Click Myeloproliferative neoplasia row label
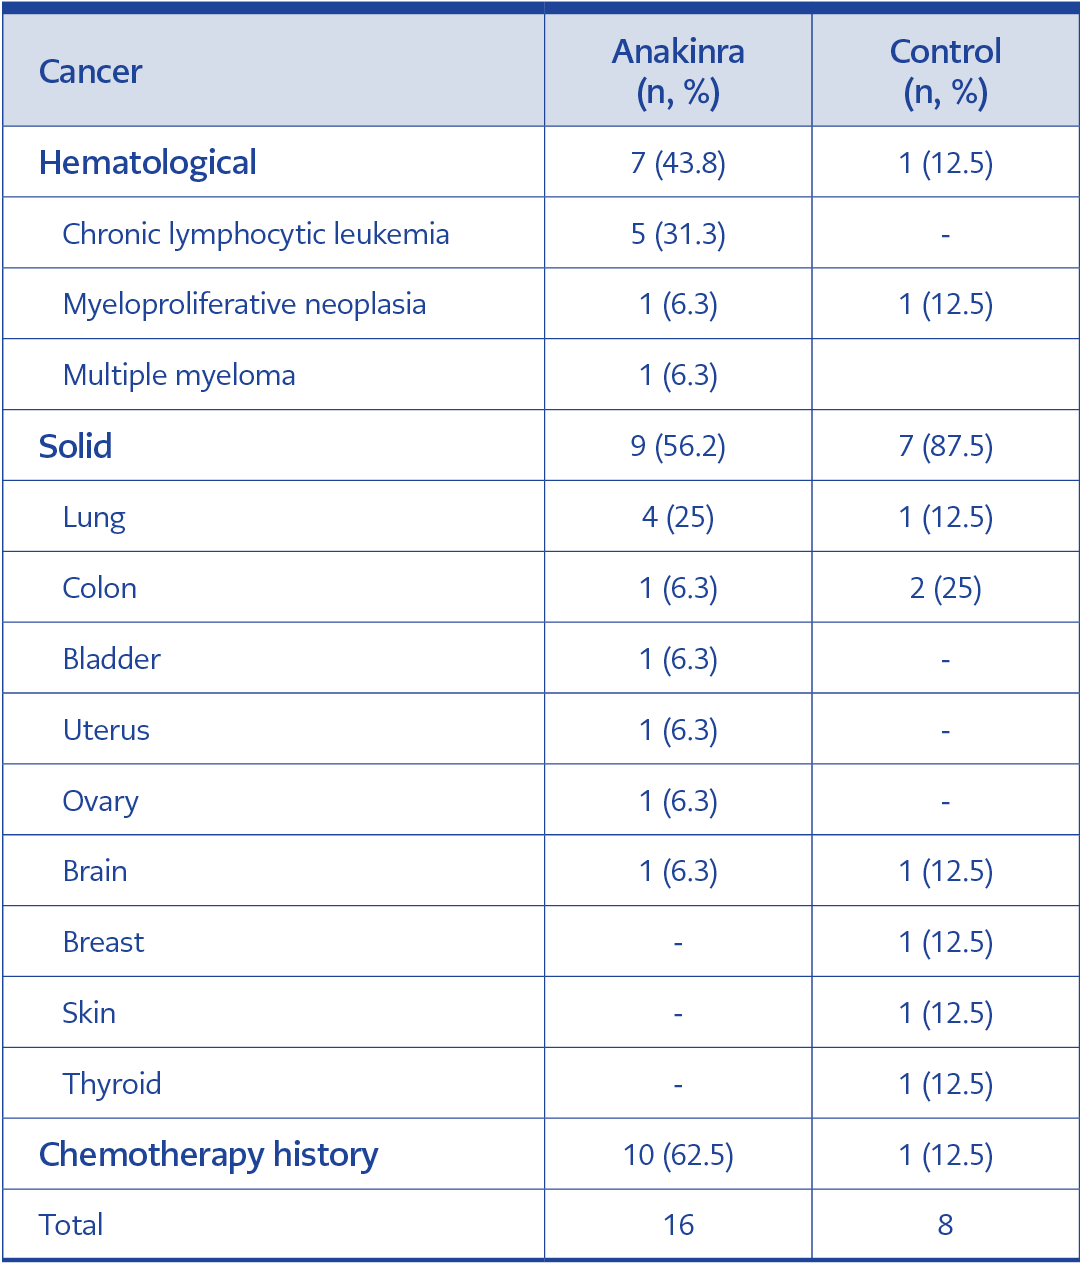 (x=244, y=304)
